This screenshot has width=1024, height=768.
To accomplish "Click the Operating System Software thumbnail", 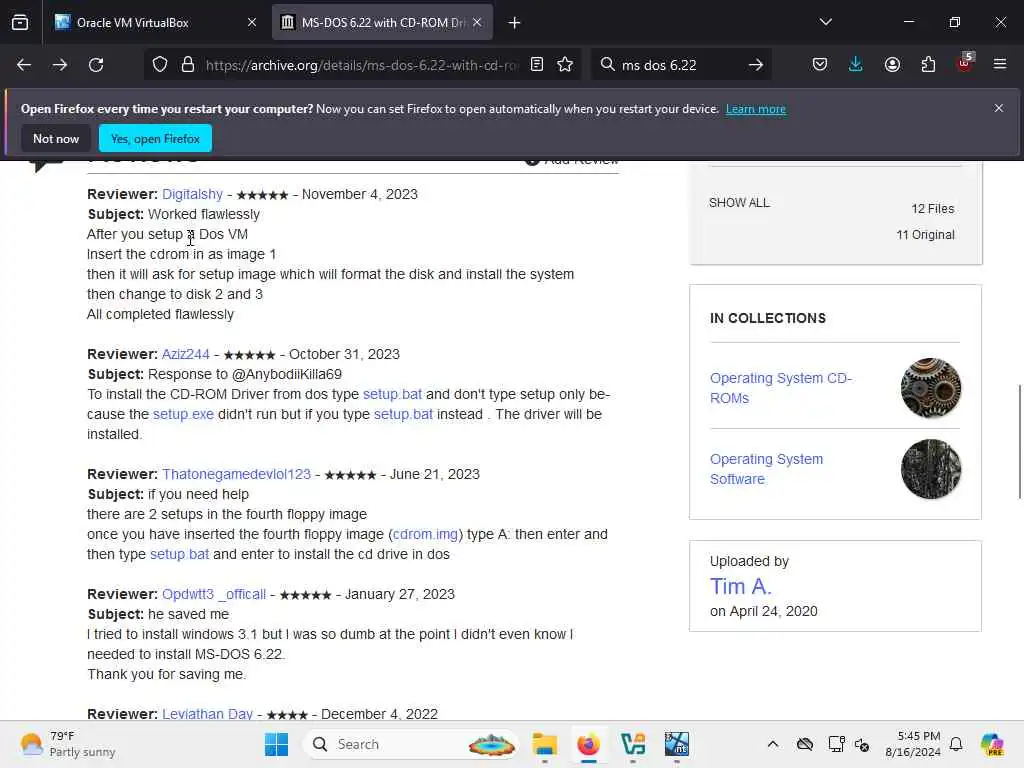I will (931, 469).
